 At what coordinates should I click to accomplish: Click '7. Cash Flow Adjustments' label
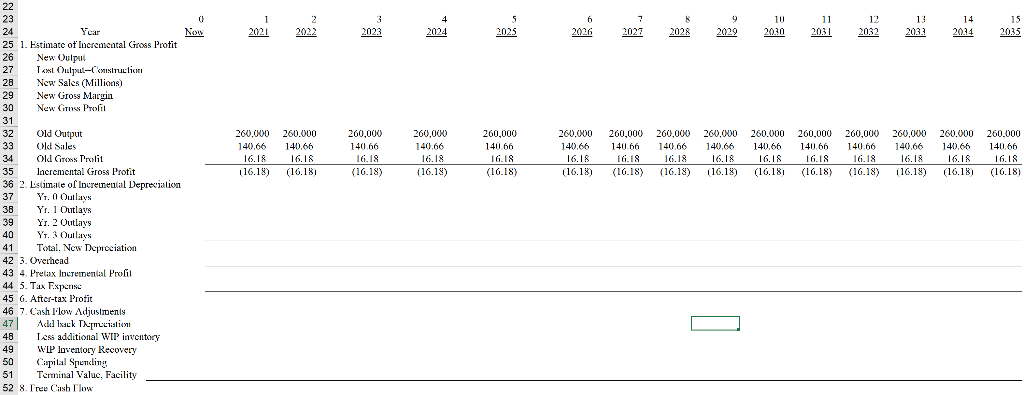[72, 311]
